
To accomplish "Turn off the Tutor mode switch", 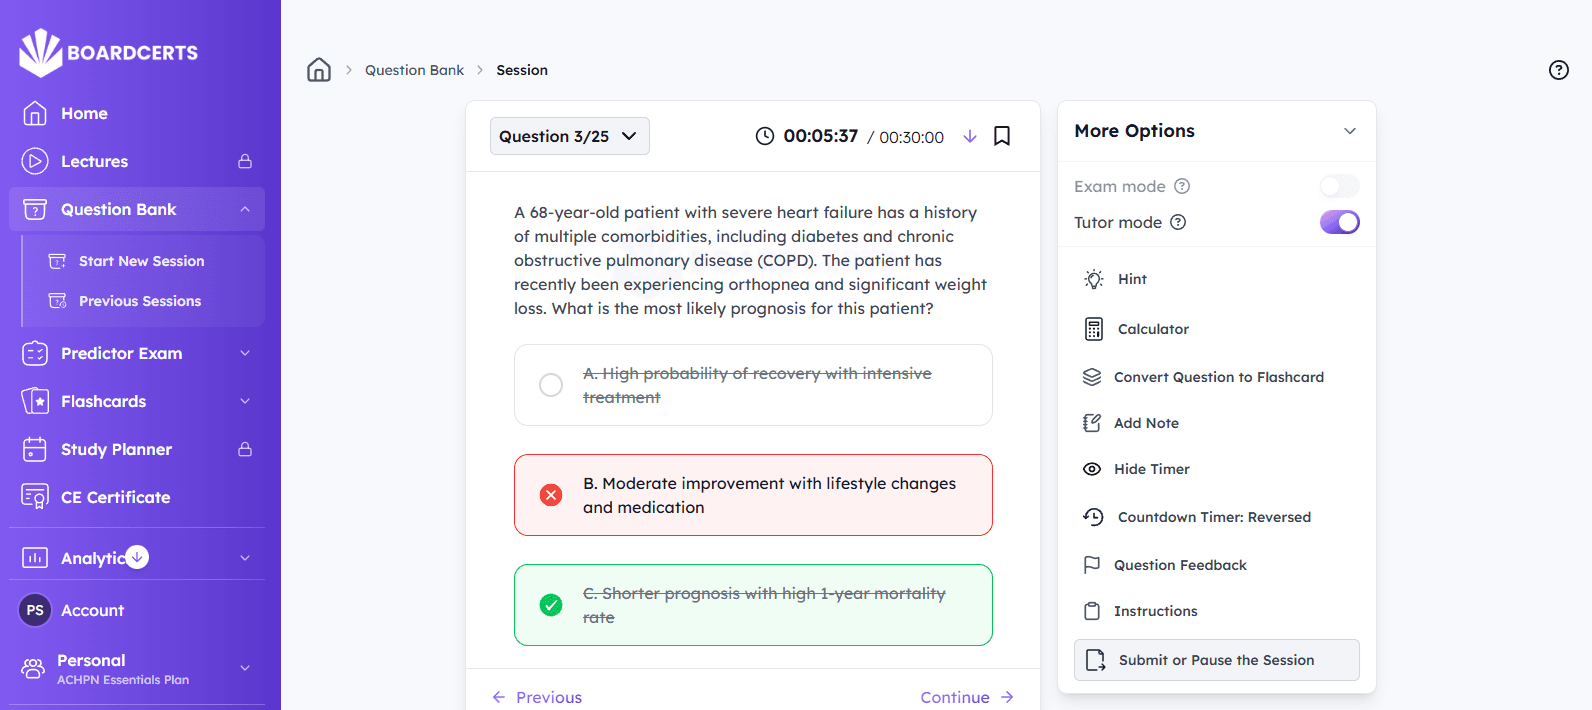I will pos(1340,222).
